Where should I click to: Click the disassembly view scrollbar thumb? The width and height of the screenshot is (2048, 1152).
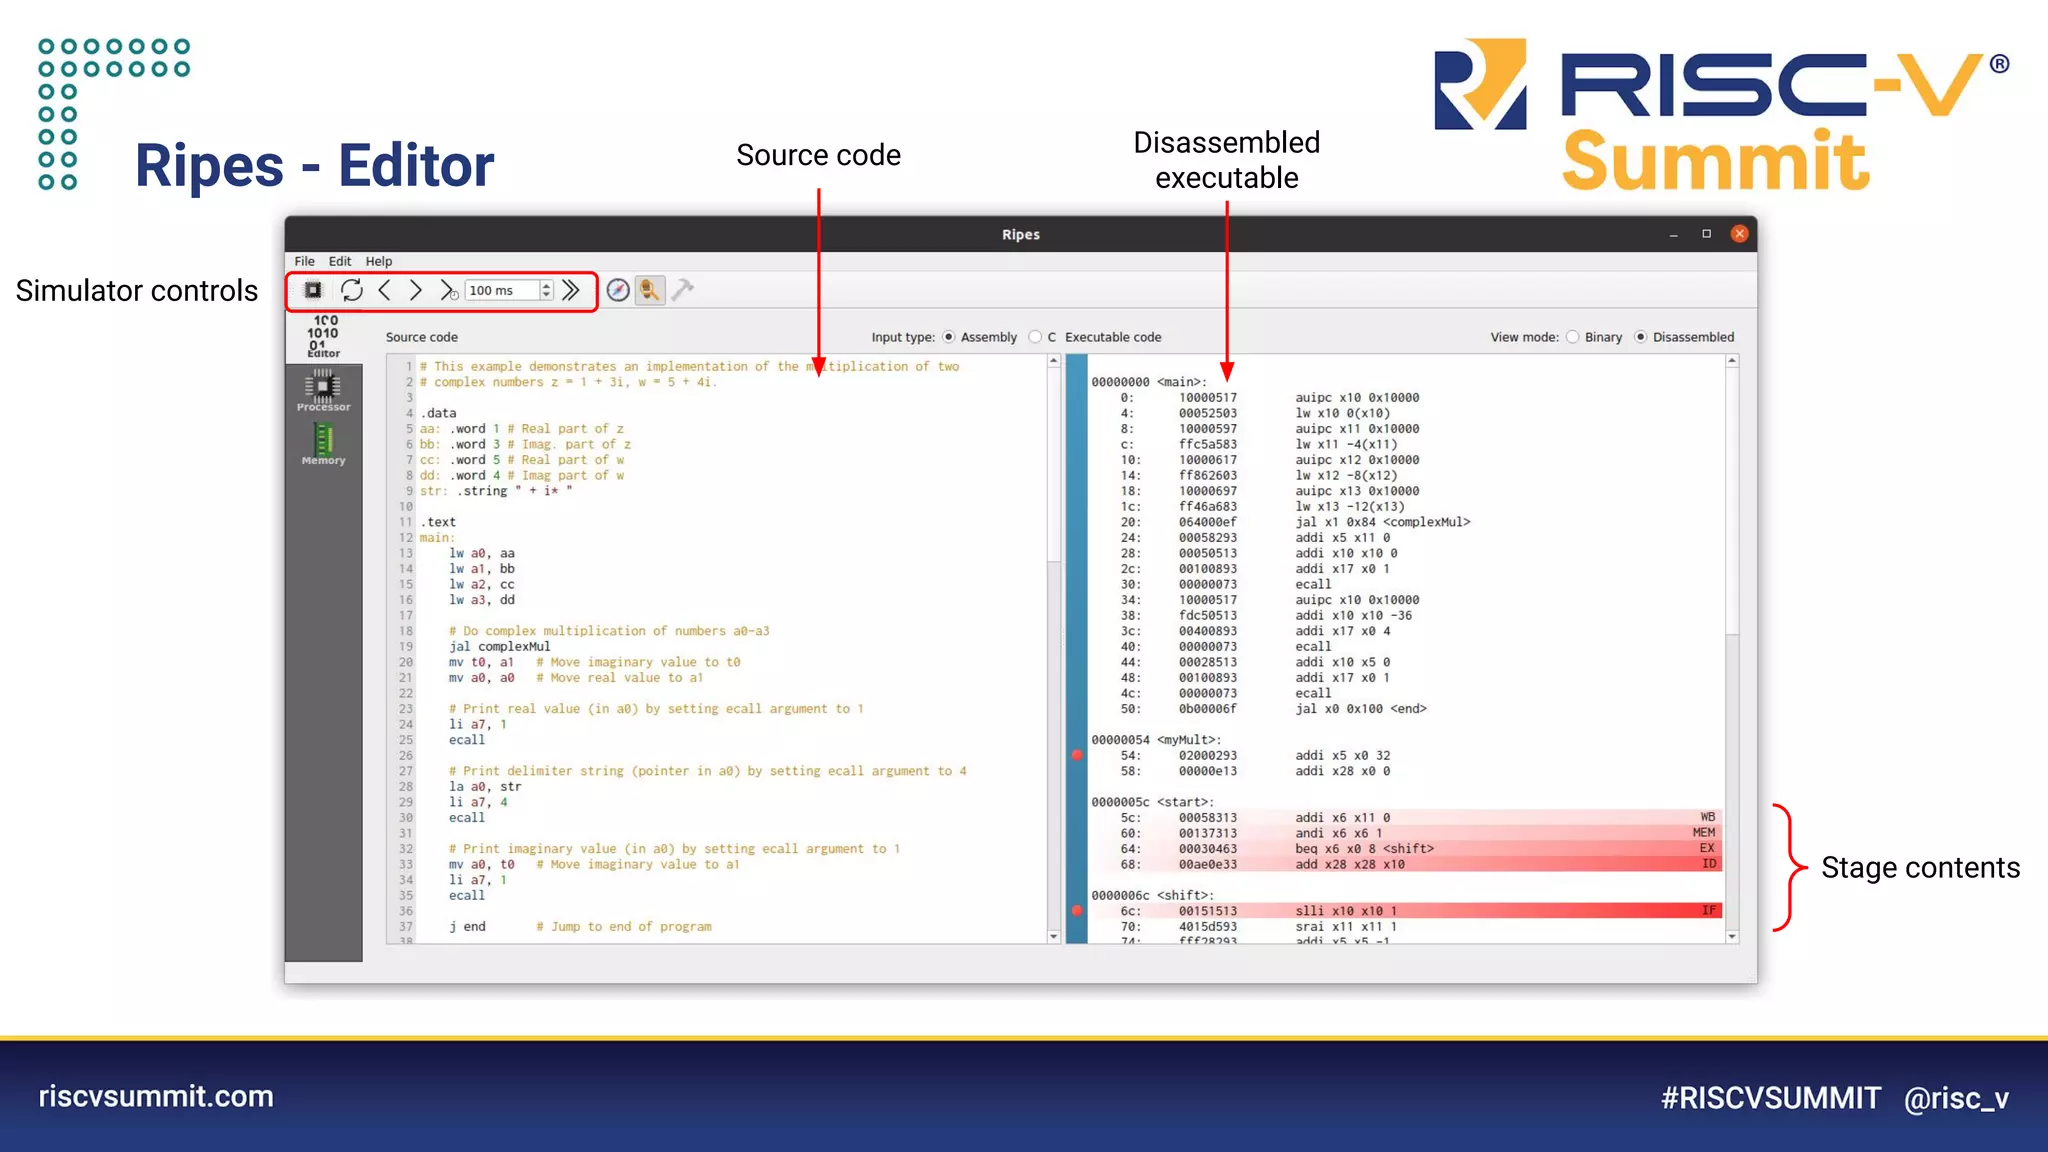tap(1732, 501)
